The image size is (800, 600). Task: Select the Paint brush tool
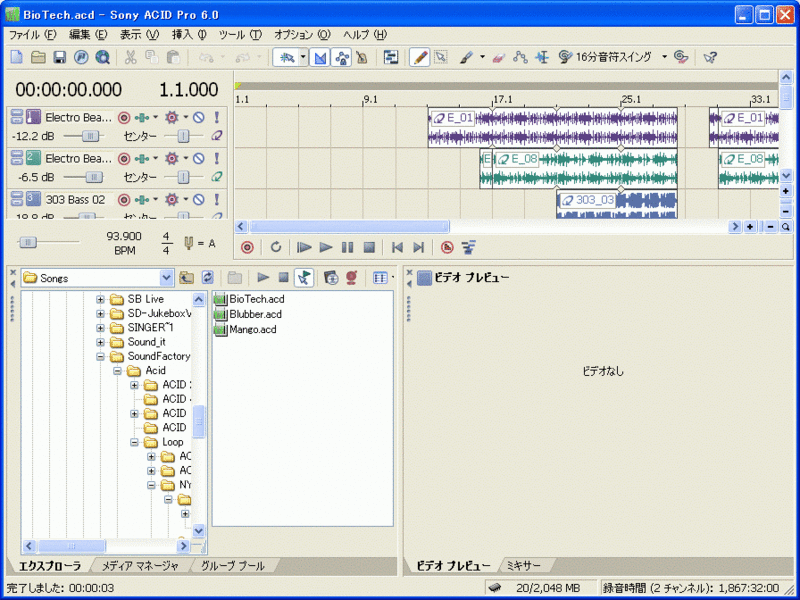(x=466, y=57)
